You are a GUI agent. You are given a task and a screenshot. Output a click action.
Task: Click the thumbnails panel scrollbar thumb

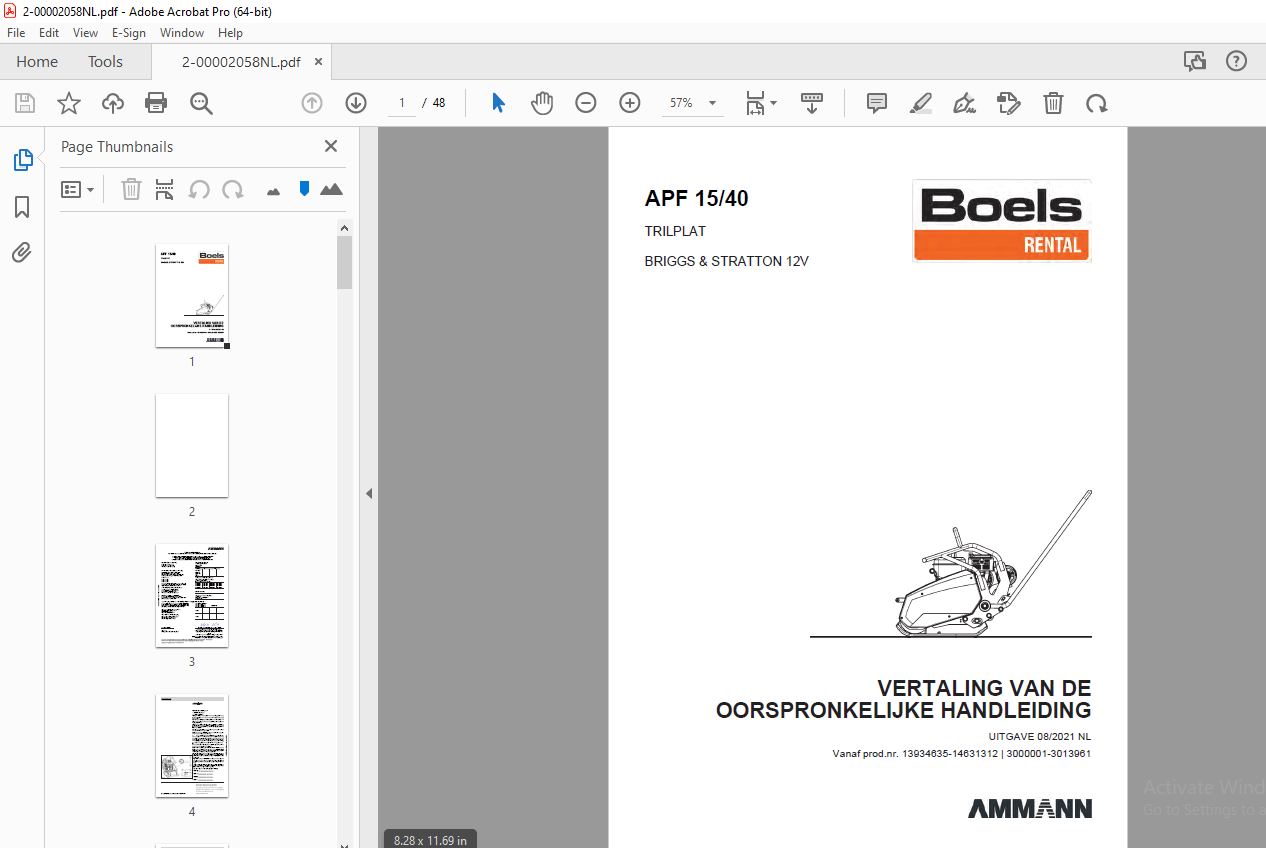pos(344,262)
